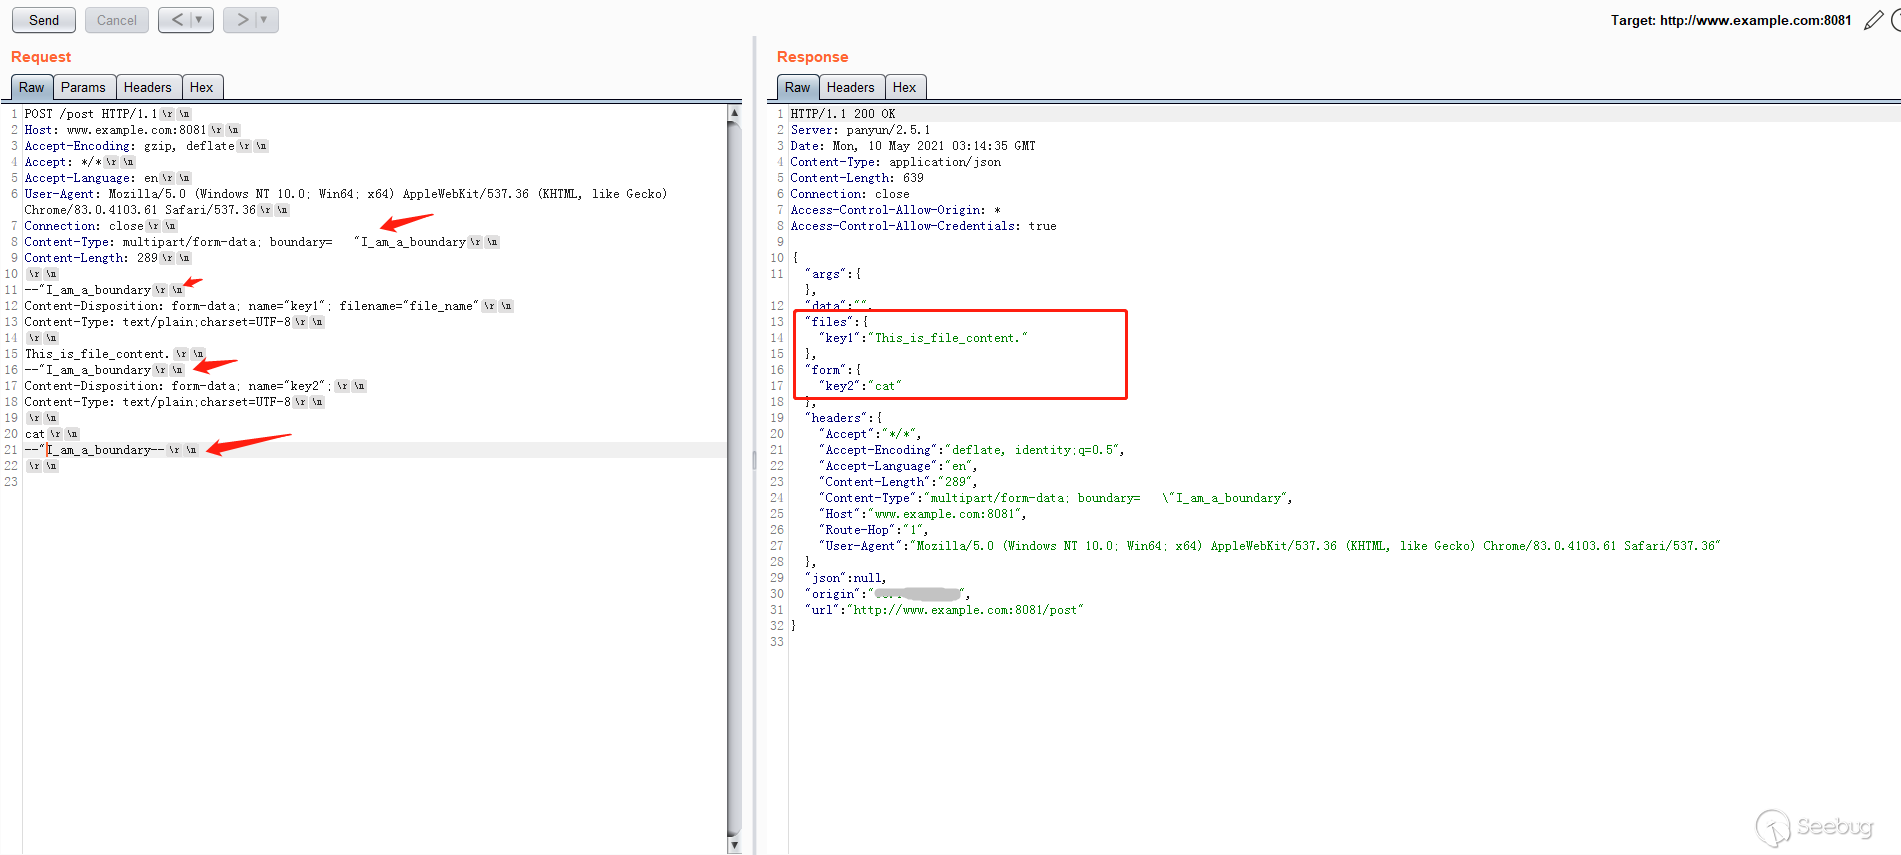Click the Cancel button
Viewport: 1901px width, 855px height.
pos(117,20)
